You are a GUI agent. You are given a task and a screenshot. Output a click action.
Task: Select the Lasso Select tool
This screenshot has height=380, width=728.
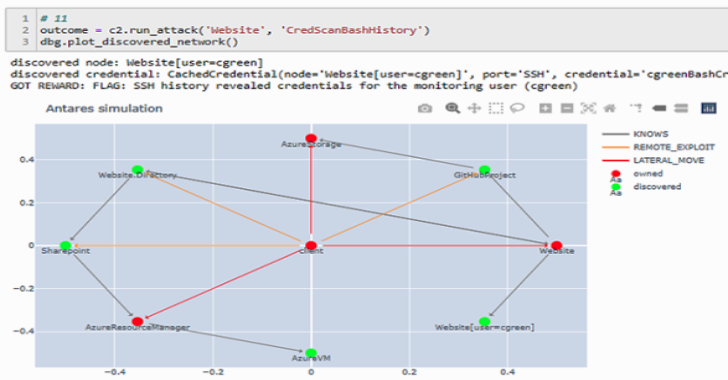[x=517, y=108]
